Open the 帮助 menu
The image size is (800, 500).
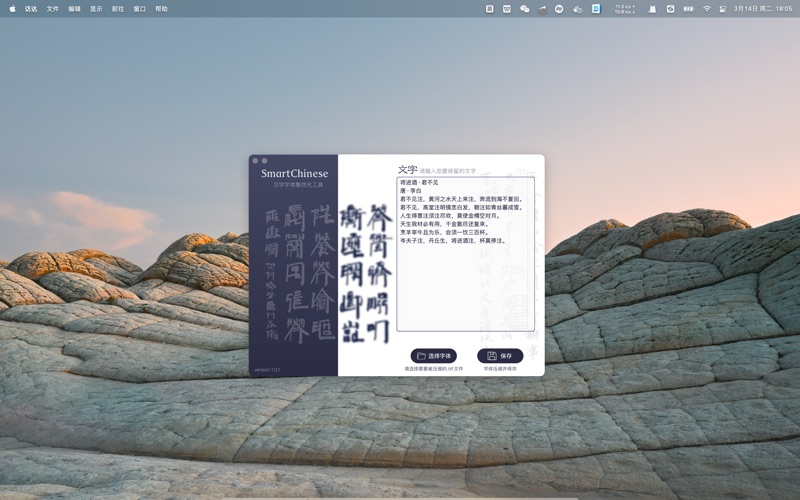[x=161, y=9]
